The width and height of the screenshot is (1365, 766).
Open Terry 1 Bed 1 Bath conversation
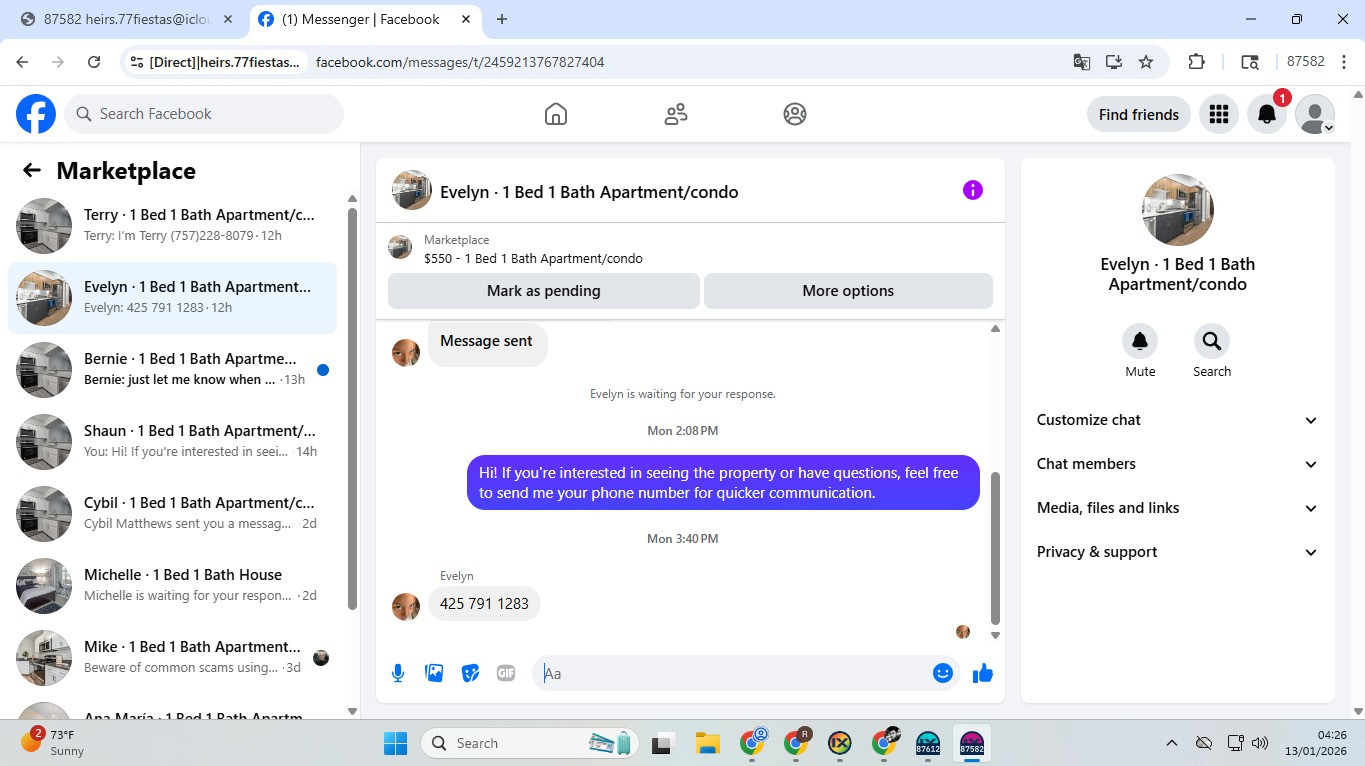172,226
